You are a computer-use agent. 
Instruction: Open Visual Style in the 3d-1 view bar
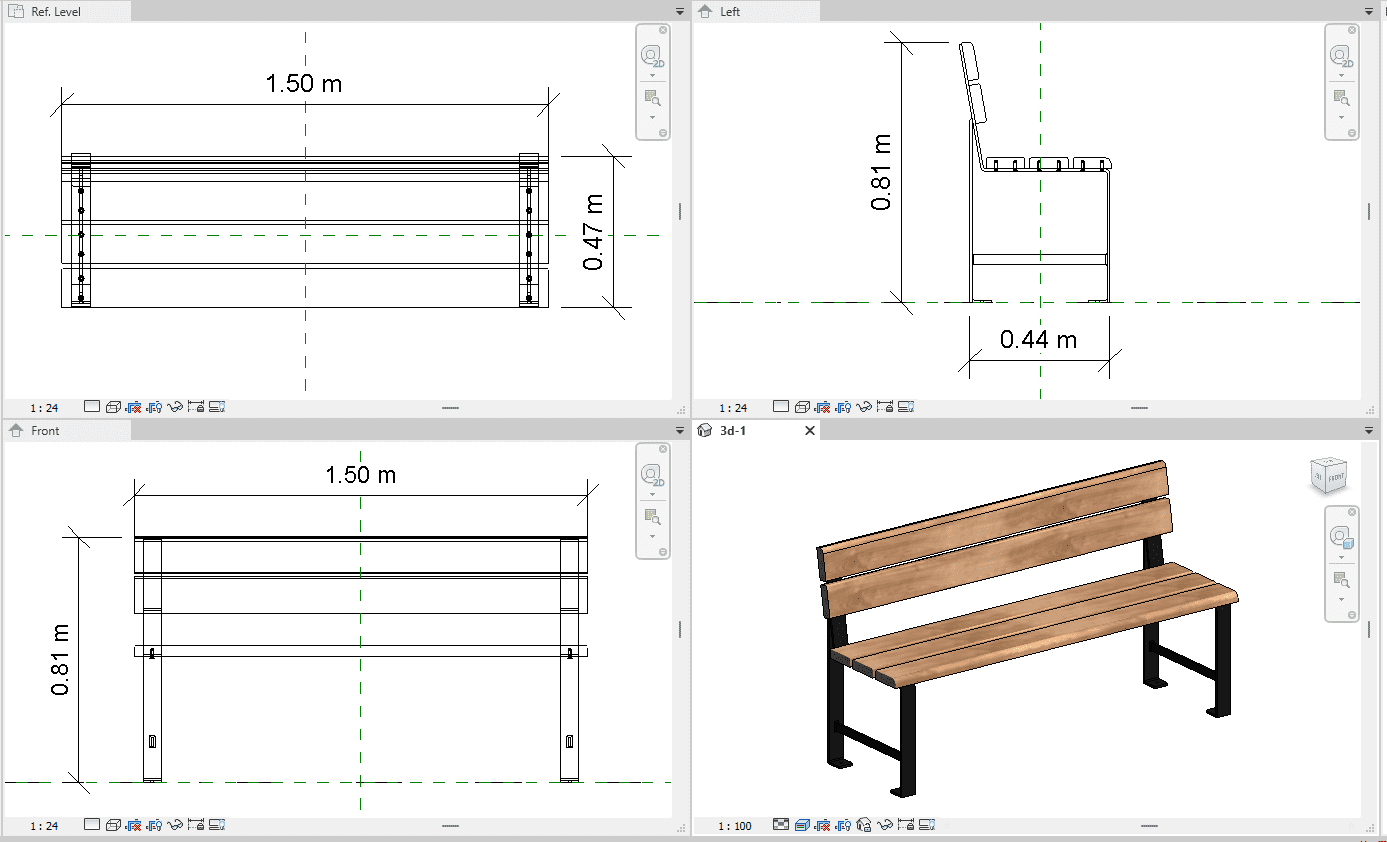coord(802,825)
